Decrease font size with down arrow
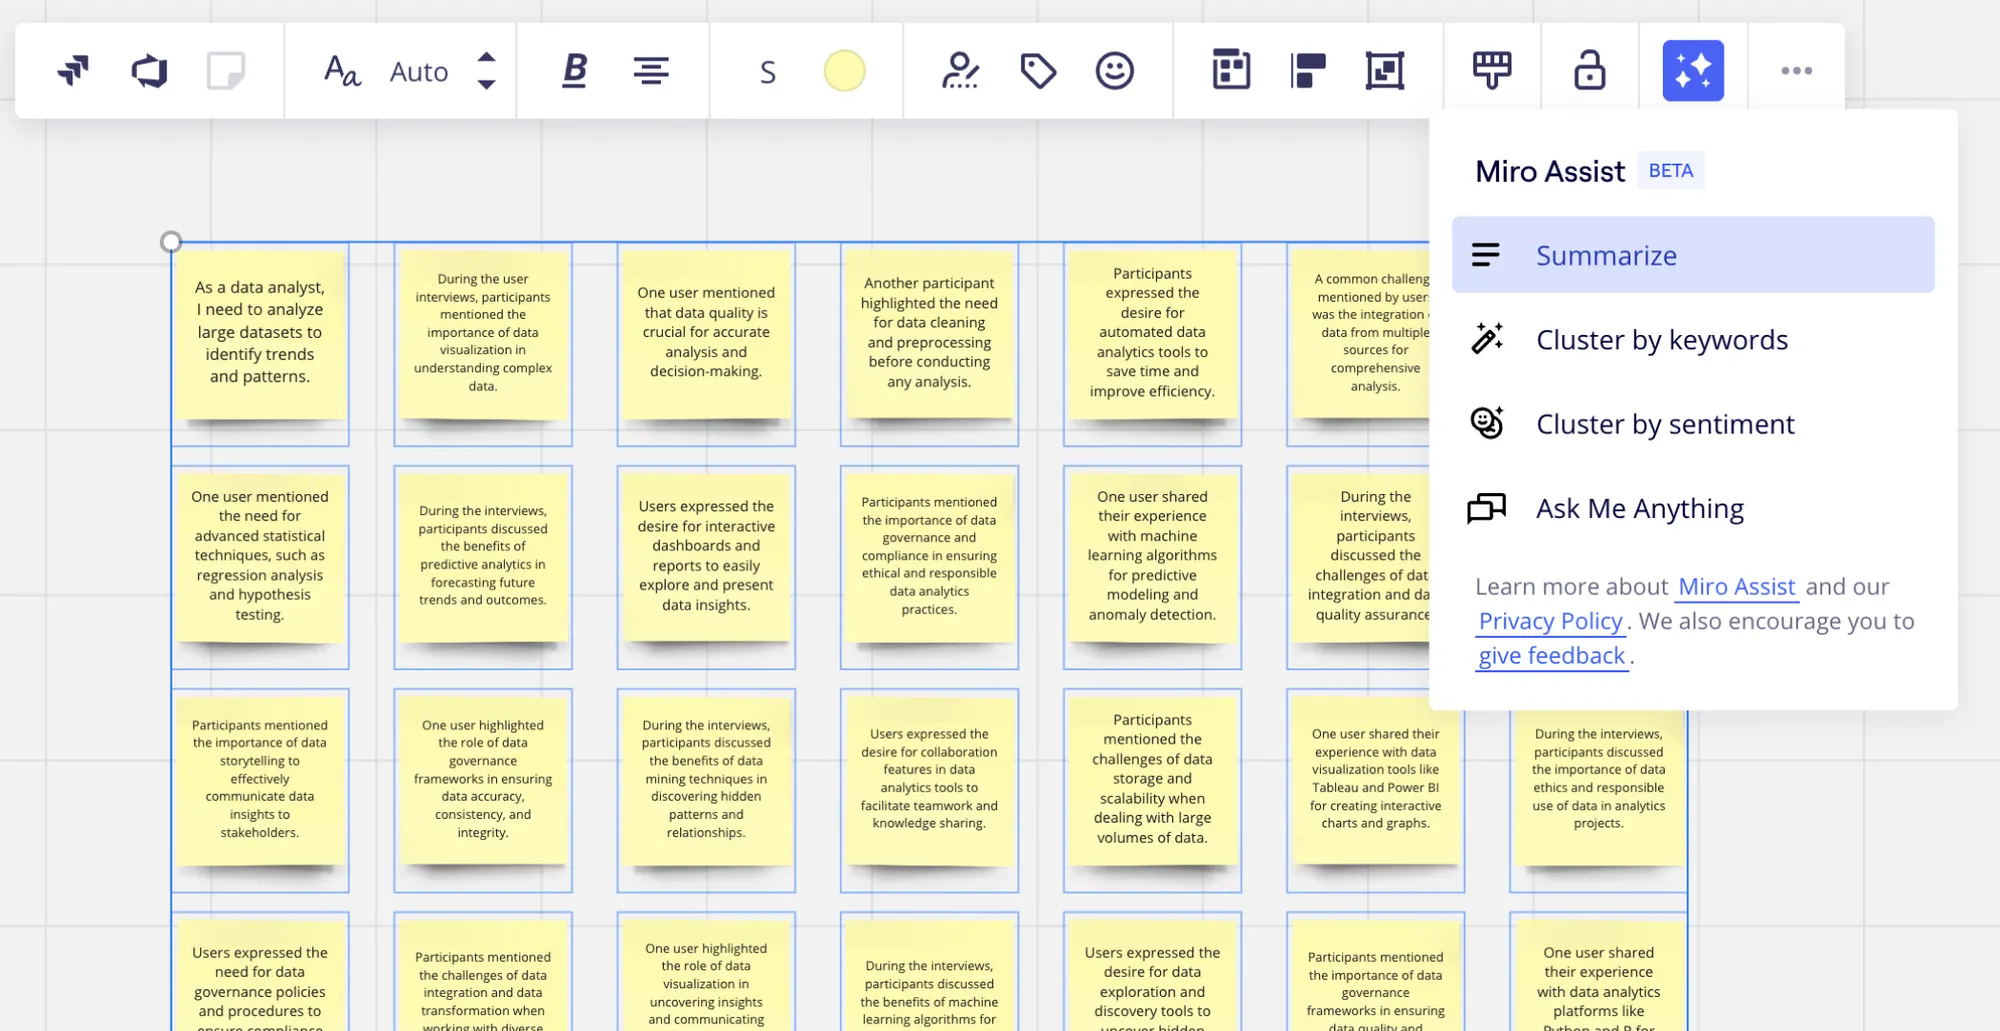2000x1031 pixels. (x=486, y=85)
